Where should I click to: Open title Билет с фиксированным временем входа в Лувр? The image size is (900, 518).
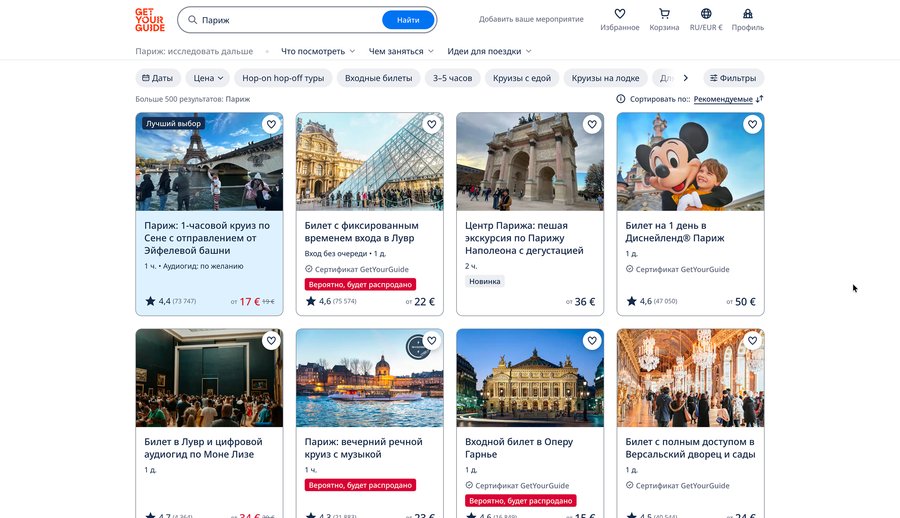[362, 231]
